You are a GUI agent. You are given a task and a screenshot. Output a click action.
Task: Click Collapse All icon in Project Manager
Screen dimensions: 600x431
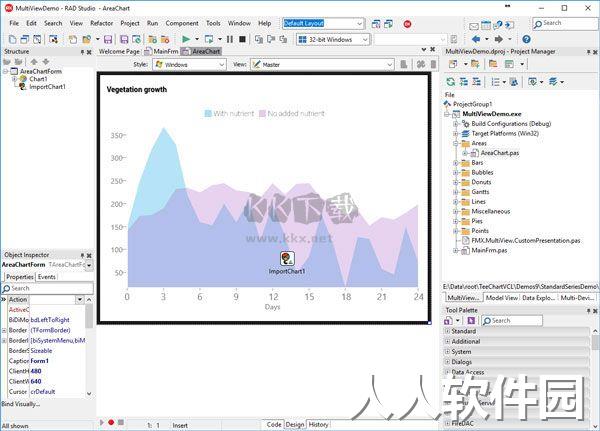click(476, 82)
